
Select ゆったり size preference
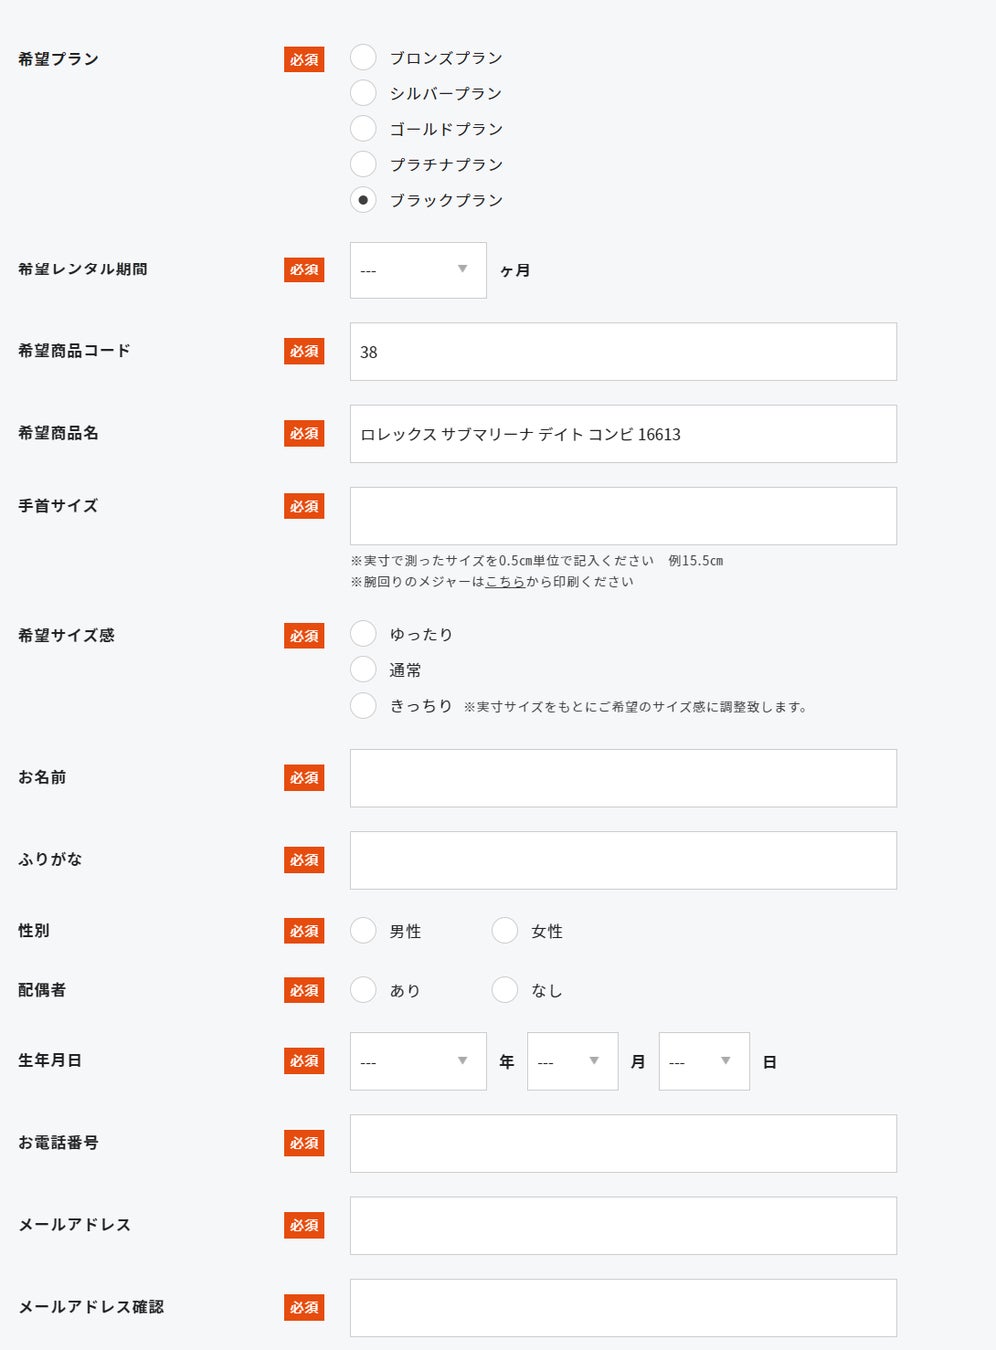coord(363,634)
